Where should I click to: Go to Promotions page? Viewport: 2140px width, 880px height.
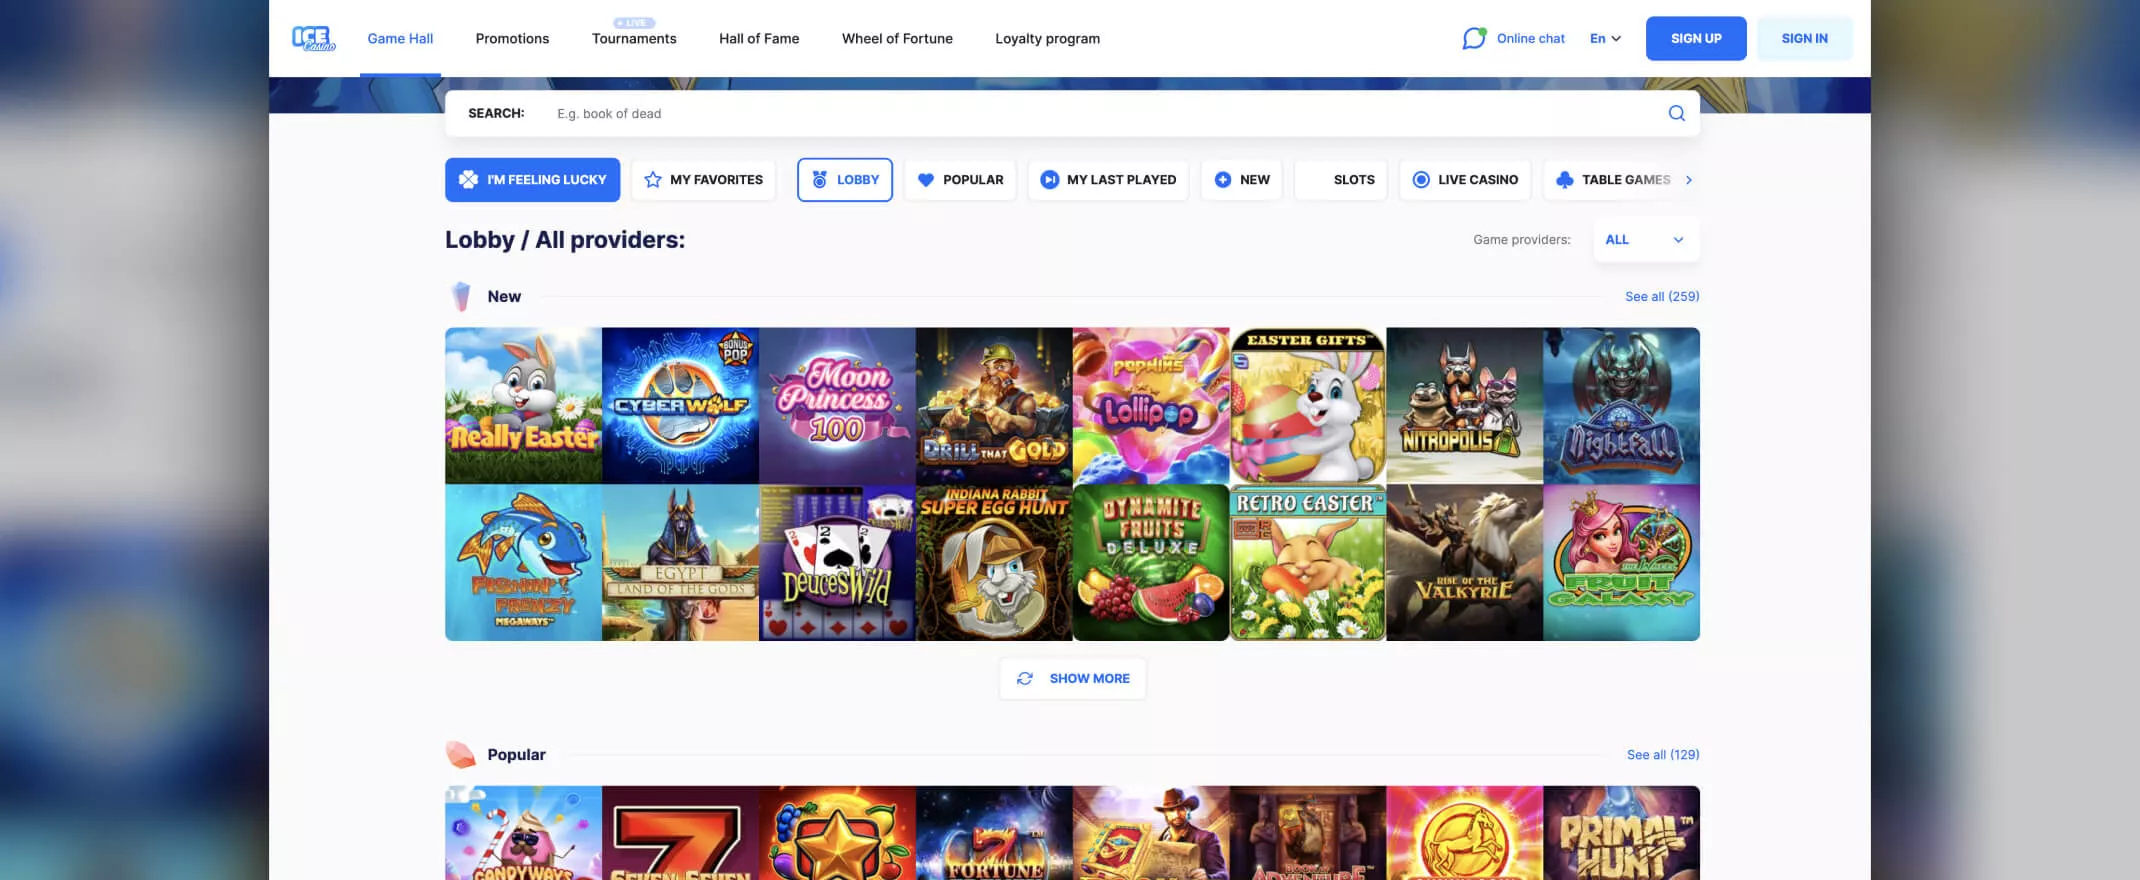pyautogui.click(x=512, y=38)
